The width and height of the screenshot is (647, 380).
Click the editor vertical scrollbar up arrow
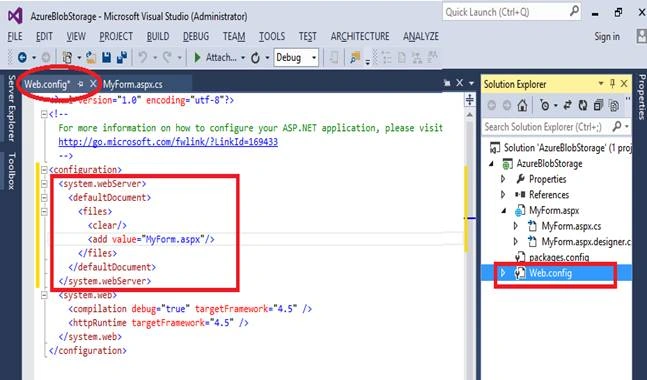(470, 115)
